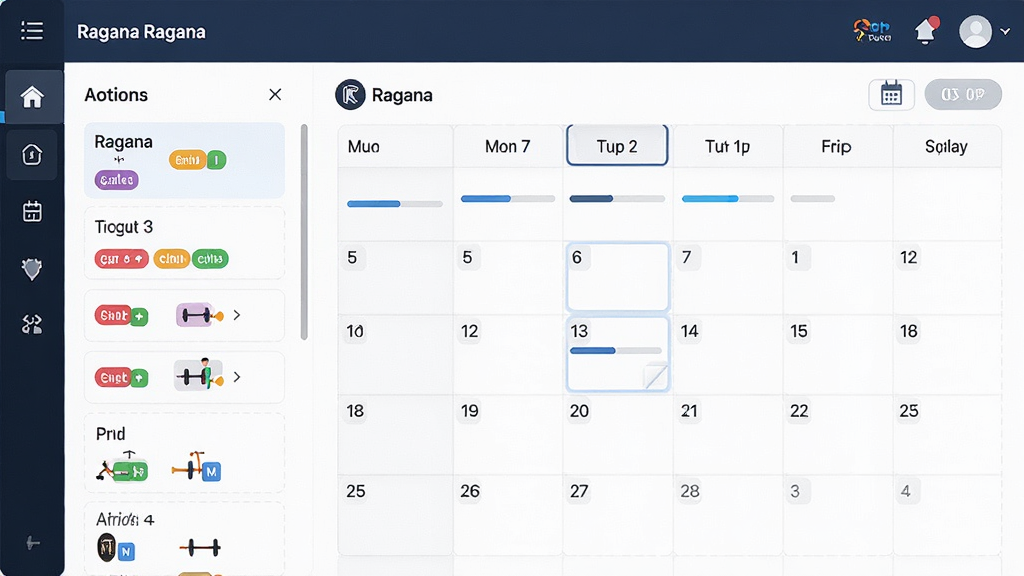Screen dimensions: 1024x576
Task: Click the purple dumbbell icon
Action: pos(199,315)
